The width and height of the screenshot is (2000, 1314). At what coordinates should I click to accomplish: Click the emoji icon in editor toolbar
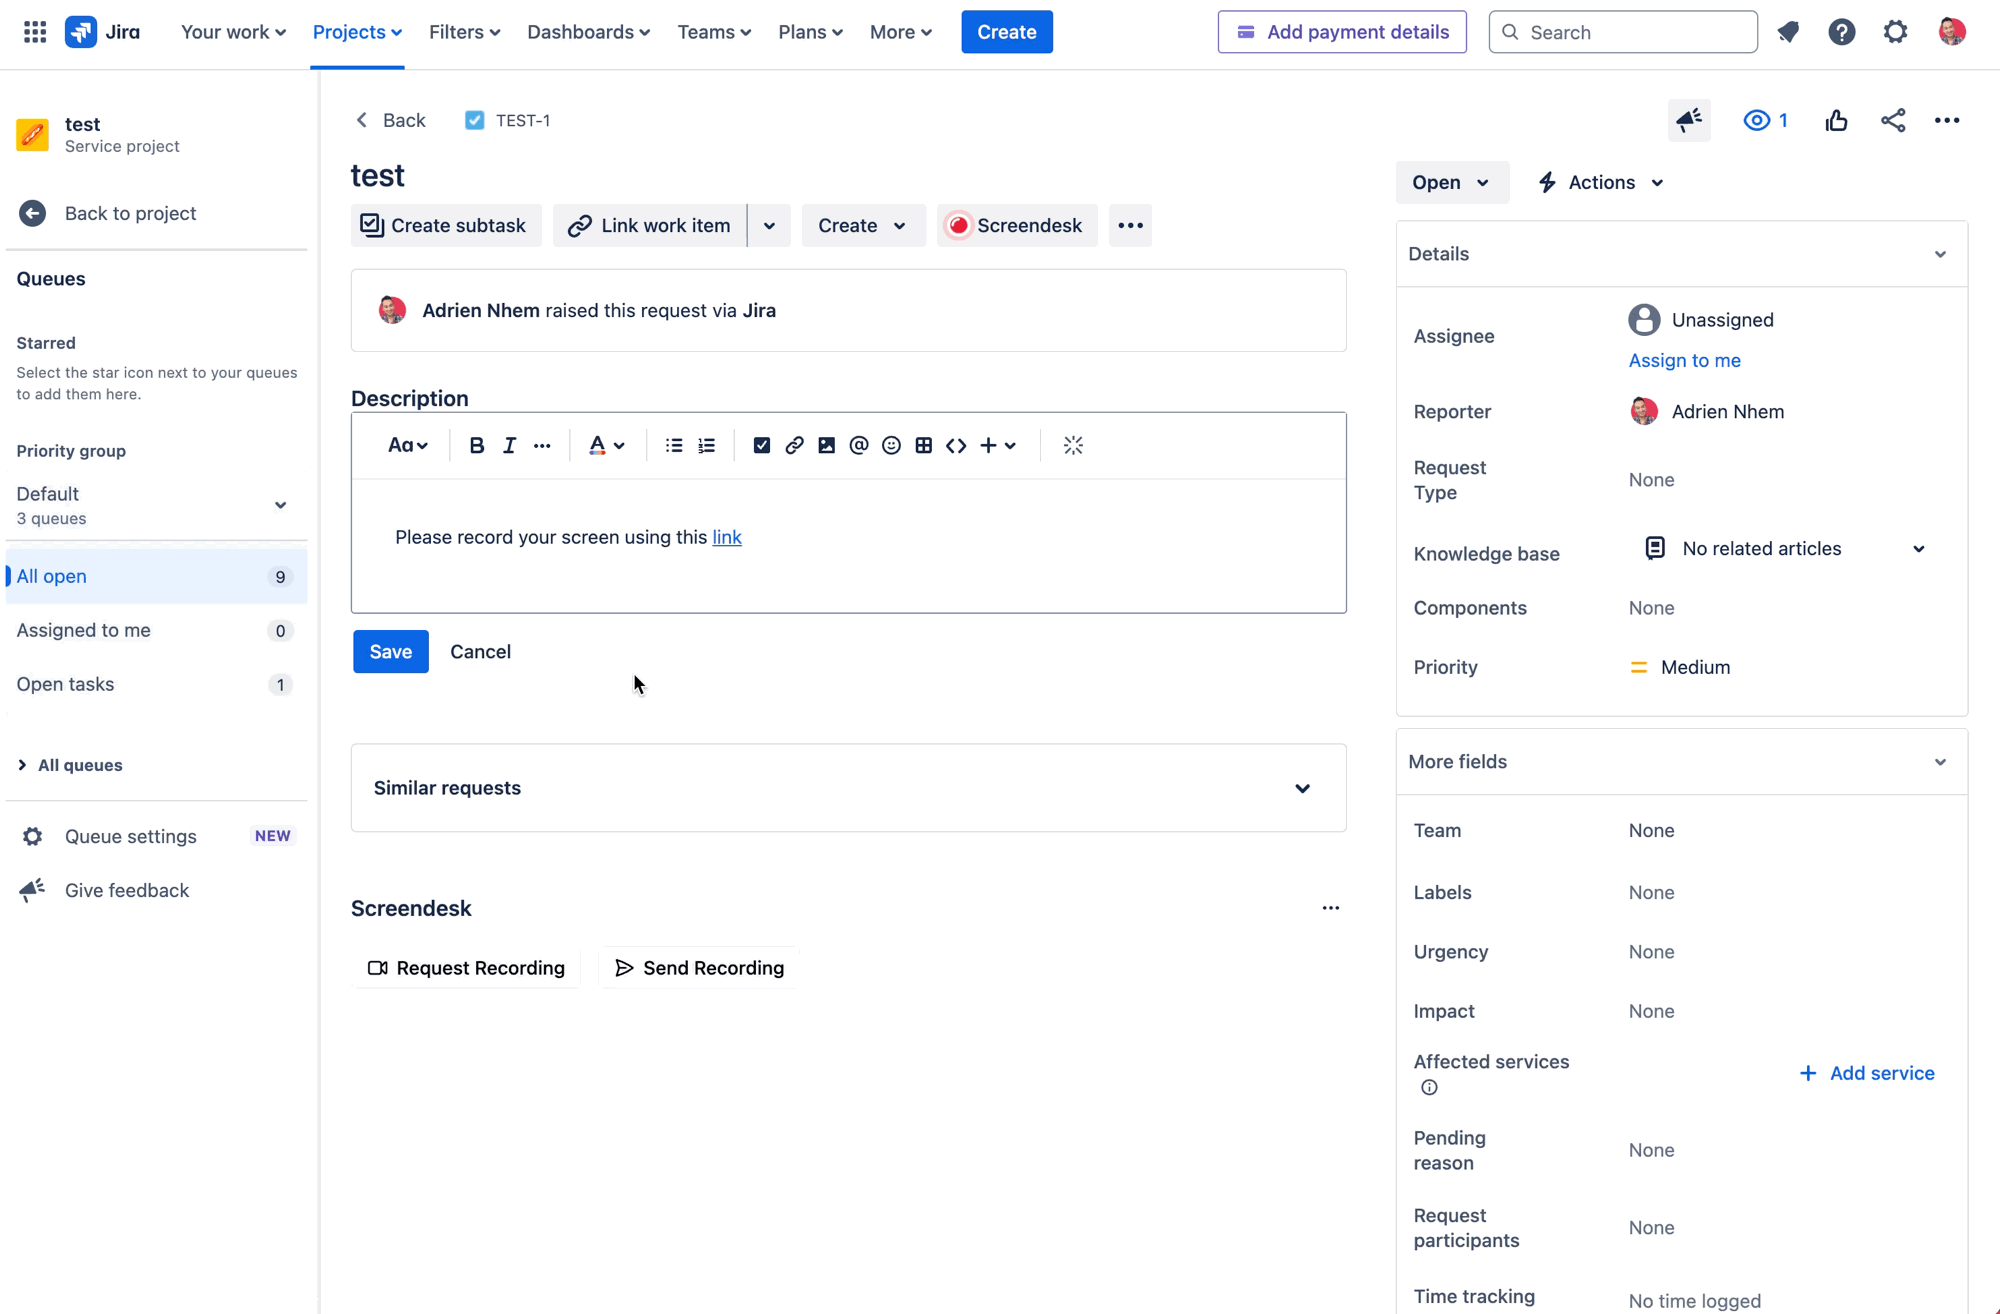pos(891,446)
